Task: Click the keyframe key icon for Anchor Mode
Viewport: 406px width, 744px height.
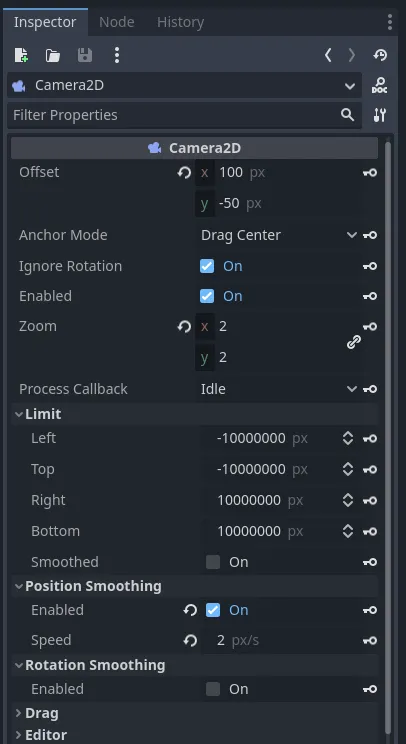Action: (370, 235)
